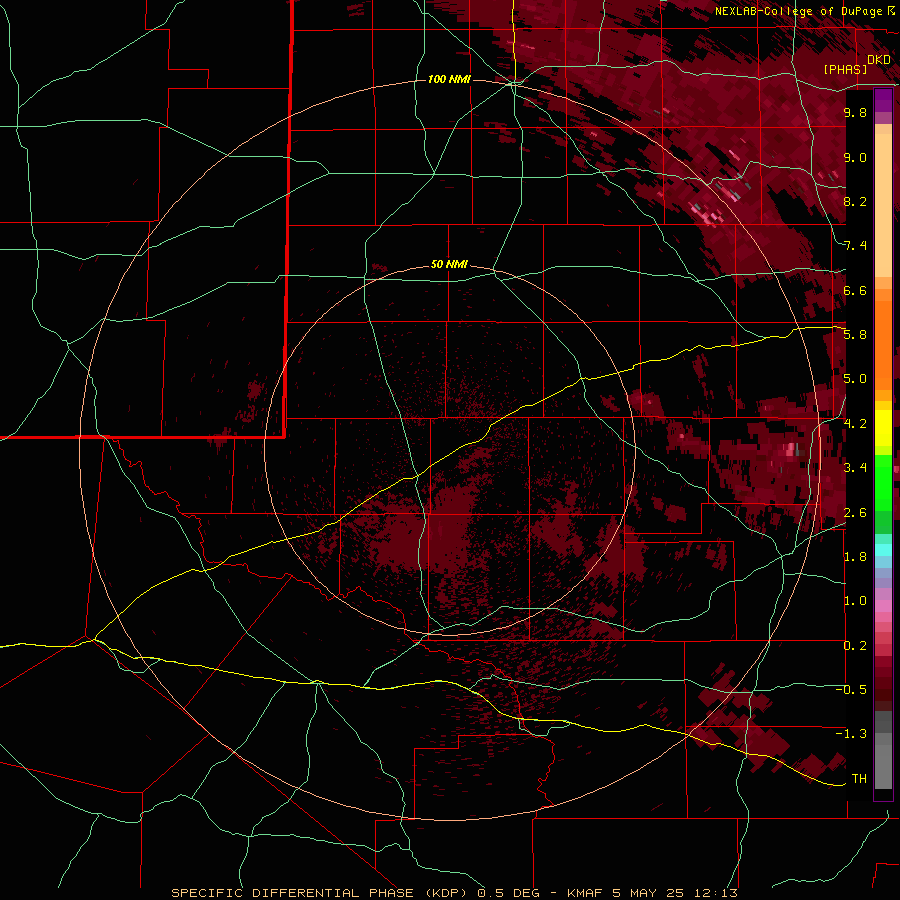Click the "DKD" product code label
Image resolution: width=900 pixels, height=900 pixels.
[x=879, y=60]
